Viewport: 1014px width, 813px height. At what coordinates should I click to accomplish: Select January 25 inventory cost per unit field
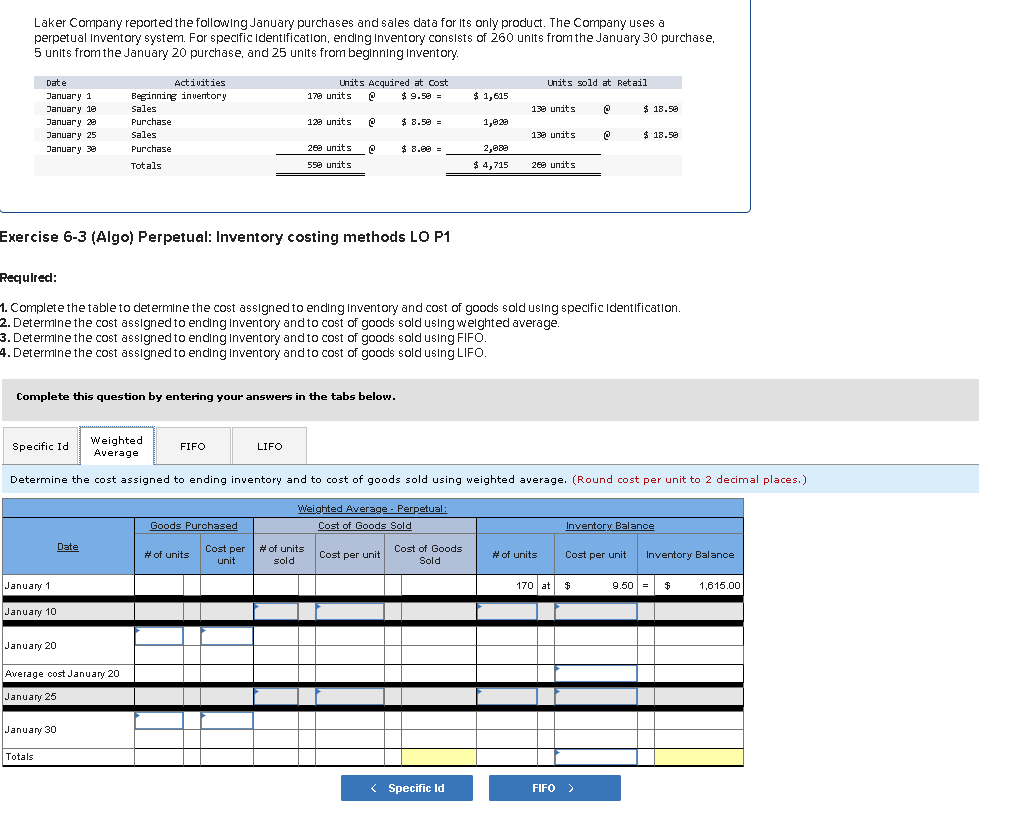click(596, 697)
